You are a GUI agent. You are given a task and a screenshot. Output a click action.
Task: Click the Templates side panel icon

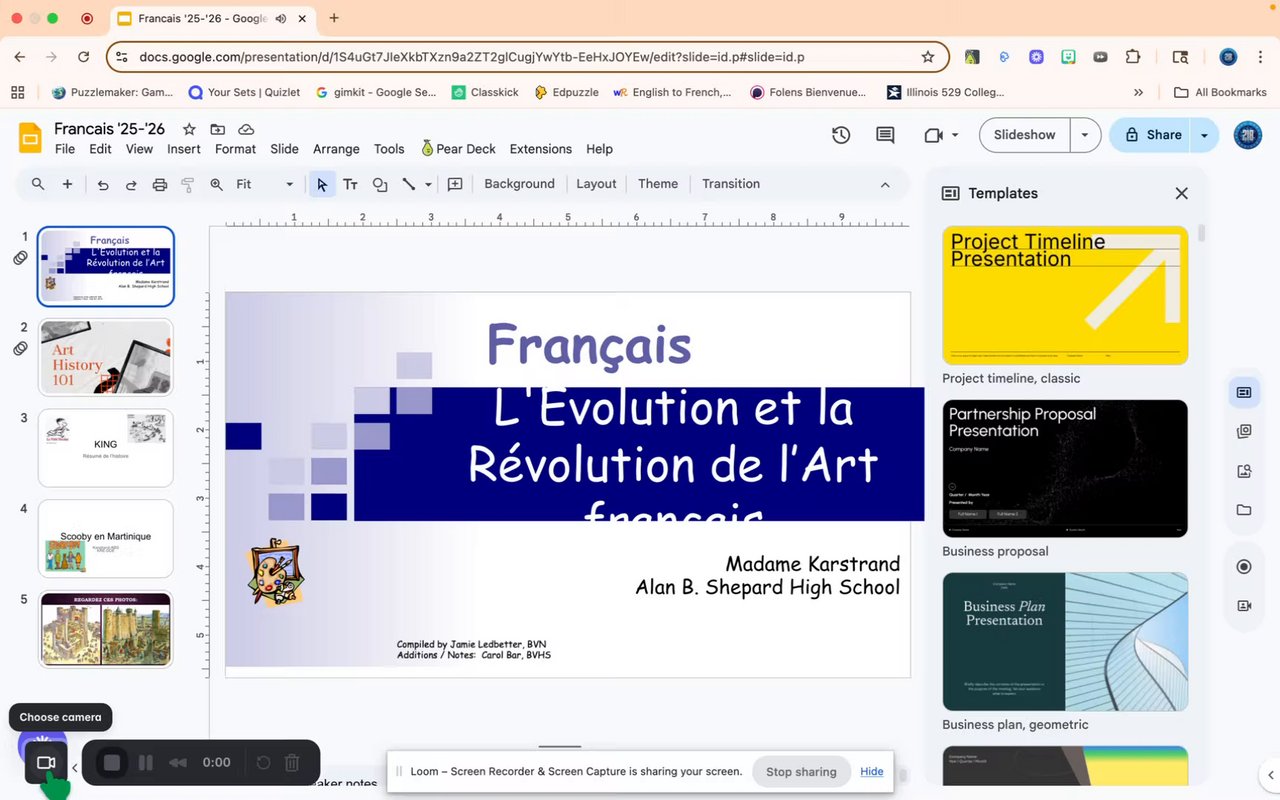coord(1244,393)
